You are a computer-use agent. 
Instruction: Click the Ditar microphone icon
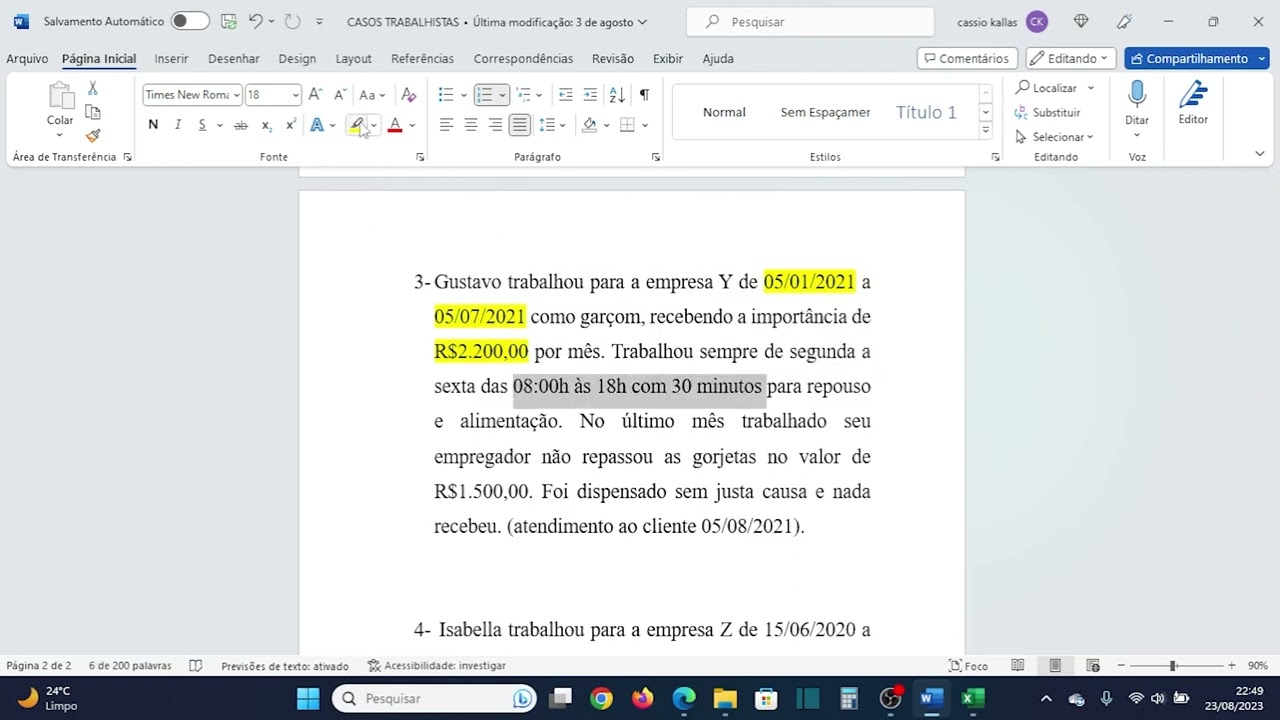coord(1137,95)
